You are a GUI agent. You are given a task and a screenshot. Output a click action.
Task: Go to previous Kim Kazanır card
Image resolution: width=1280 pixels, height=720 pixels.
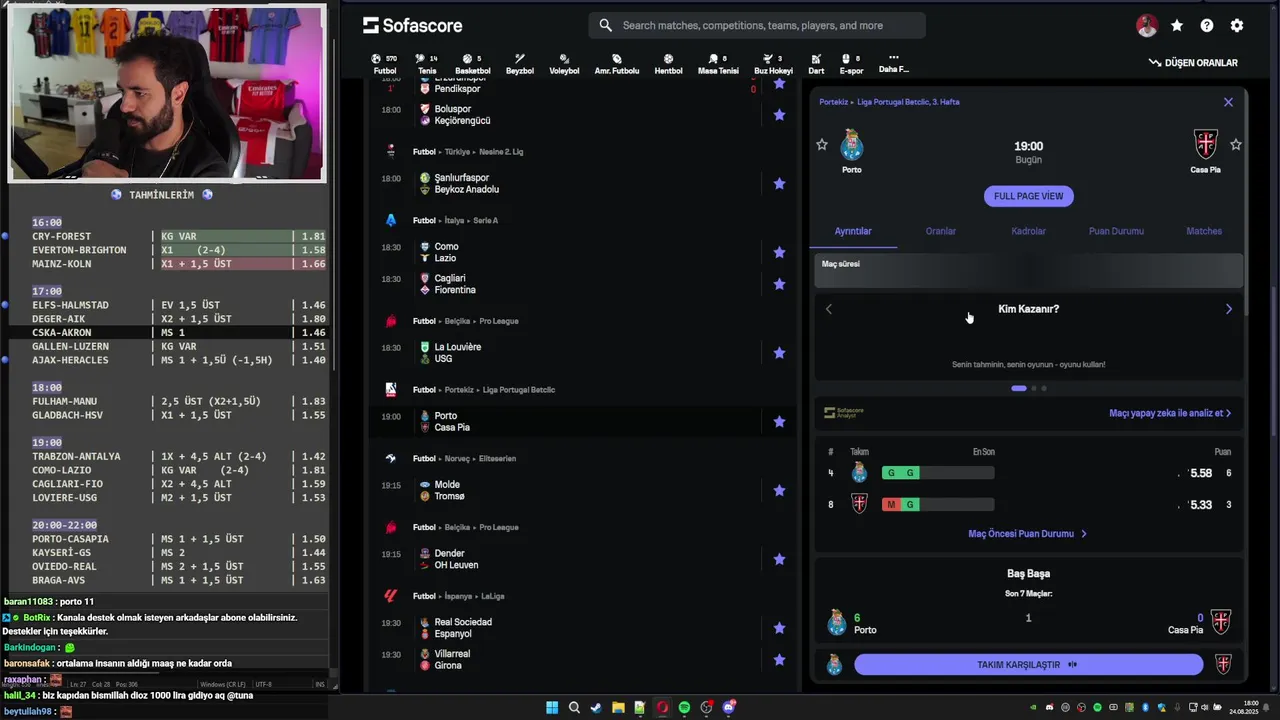tap(828, 309)
